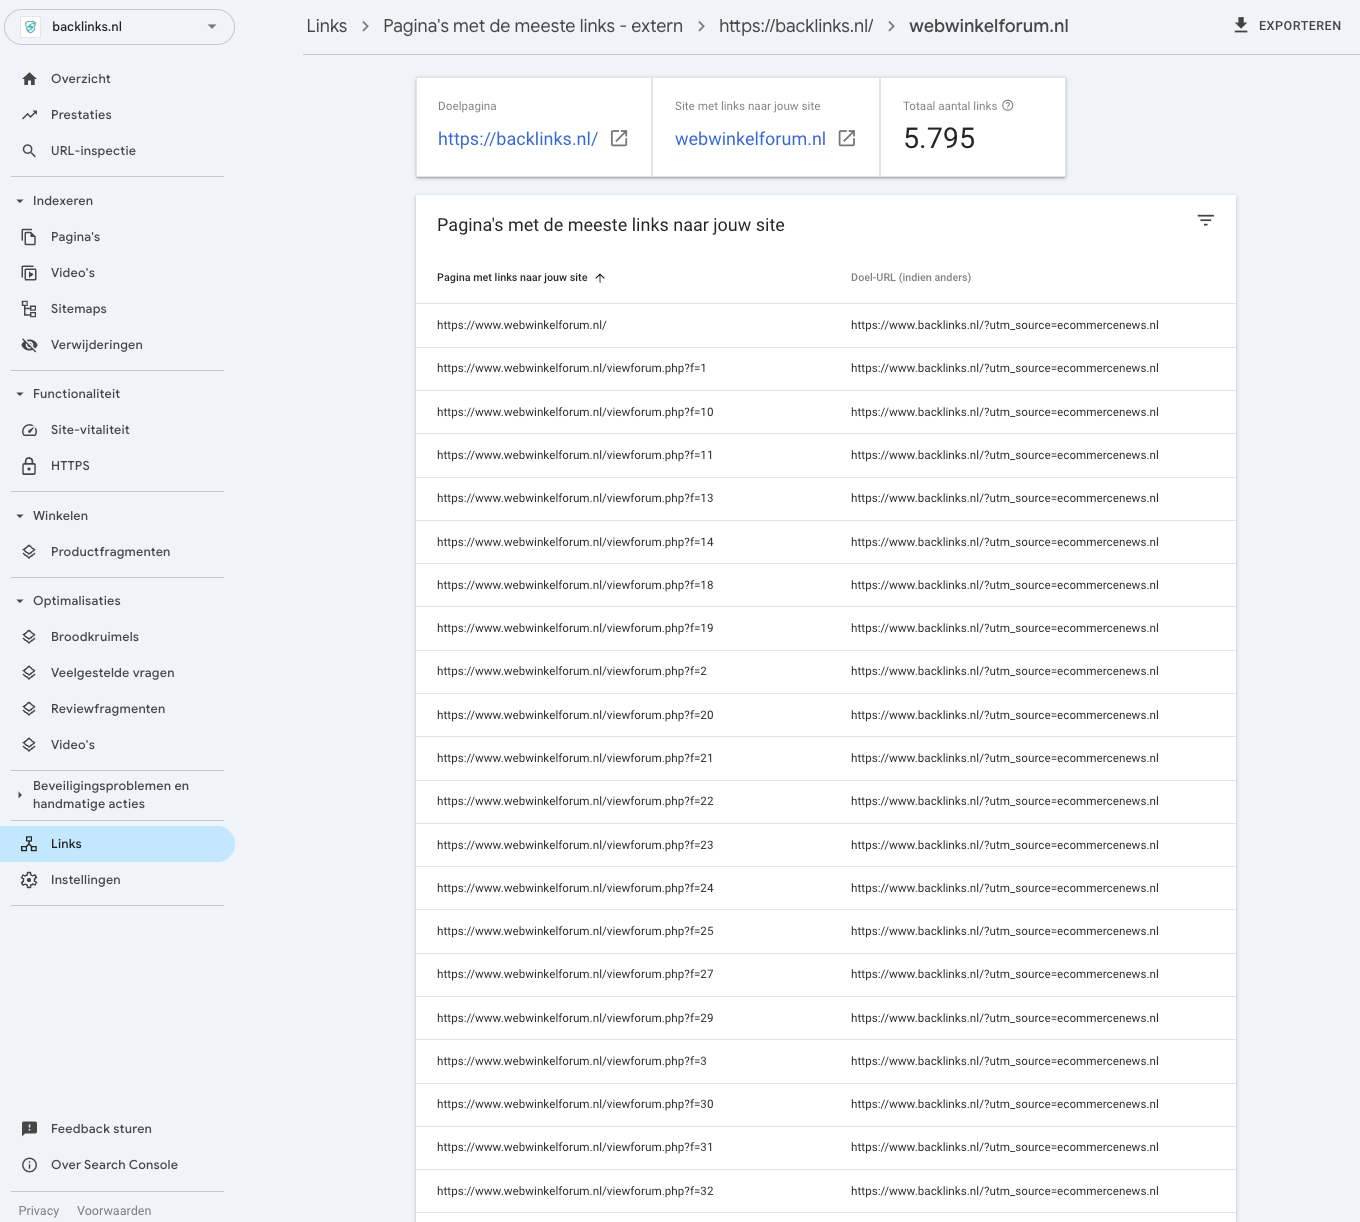
Task: Collapse the Indexeren section
Action: point(18,200)
